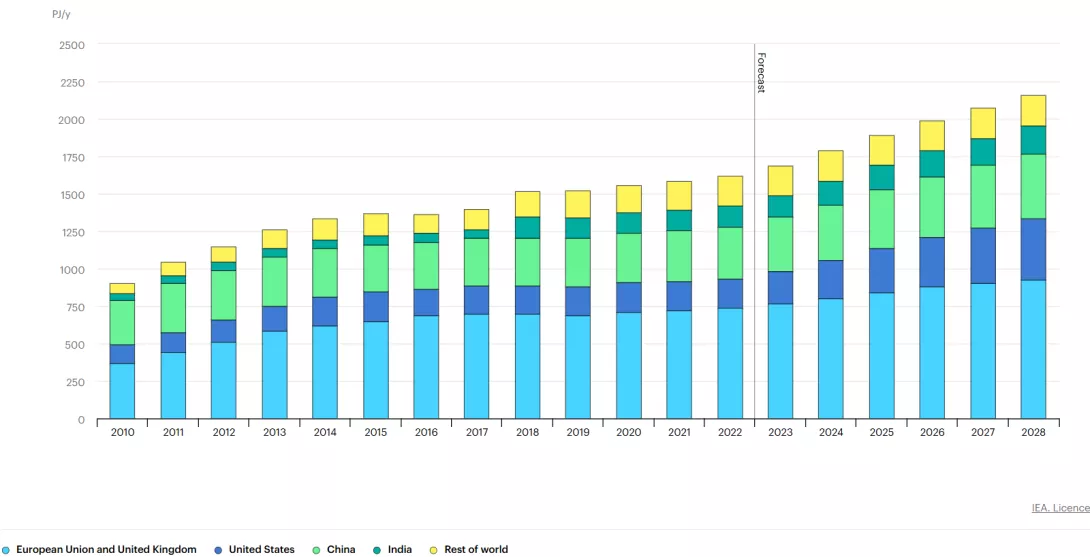Click the 2014 China bar segment
Screen dimensions: 1090x557
pos(325,273)
